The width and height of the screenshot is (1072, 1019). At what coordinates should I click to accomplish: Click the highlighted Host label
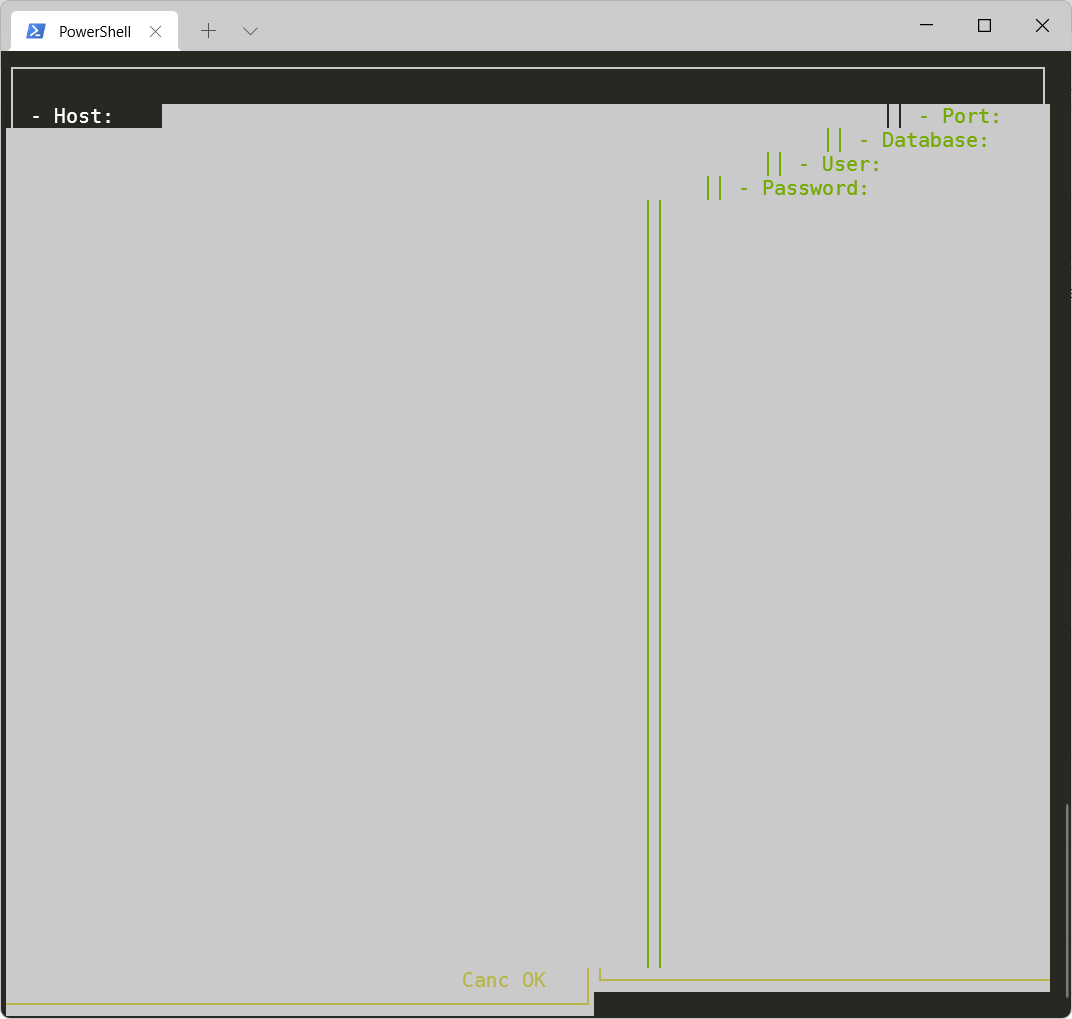click(x=70, y=115)
